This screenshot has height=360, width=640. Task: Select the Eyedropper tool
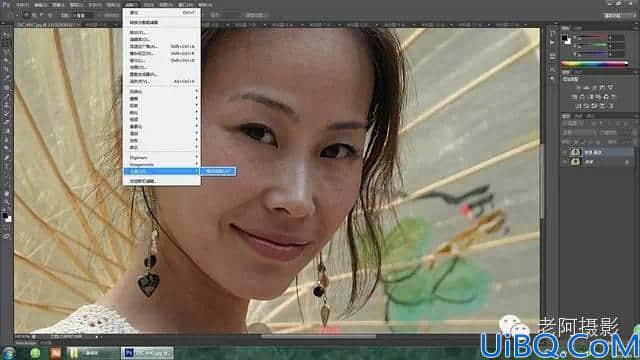coord(6,78)
